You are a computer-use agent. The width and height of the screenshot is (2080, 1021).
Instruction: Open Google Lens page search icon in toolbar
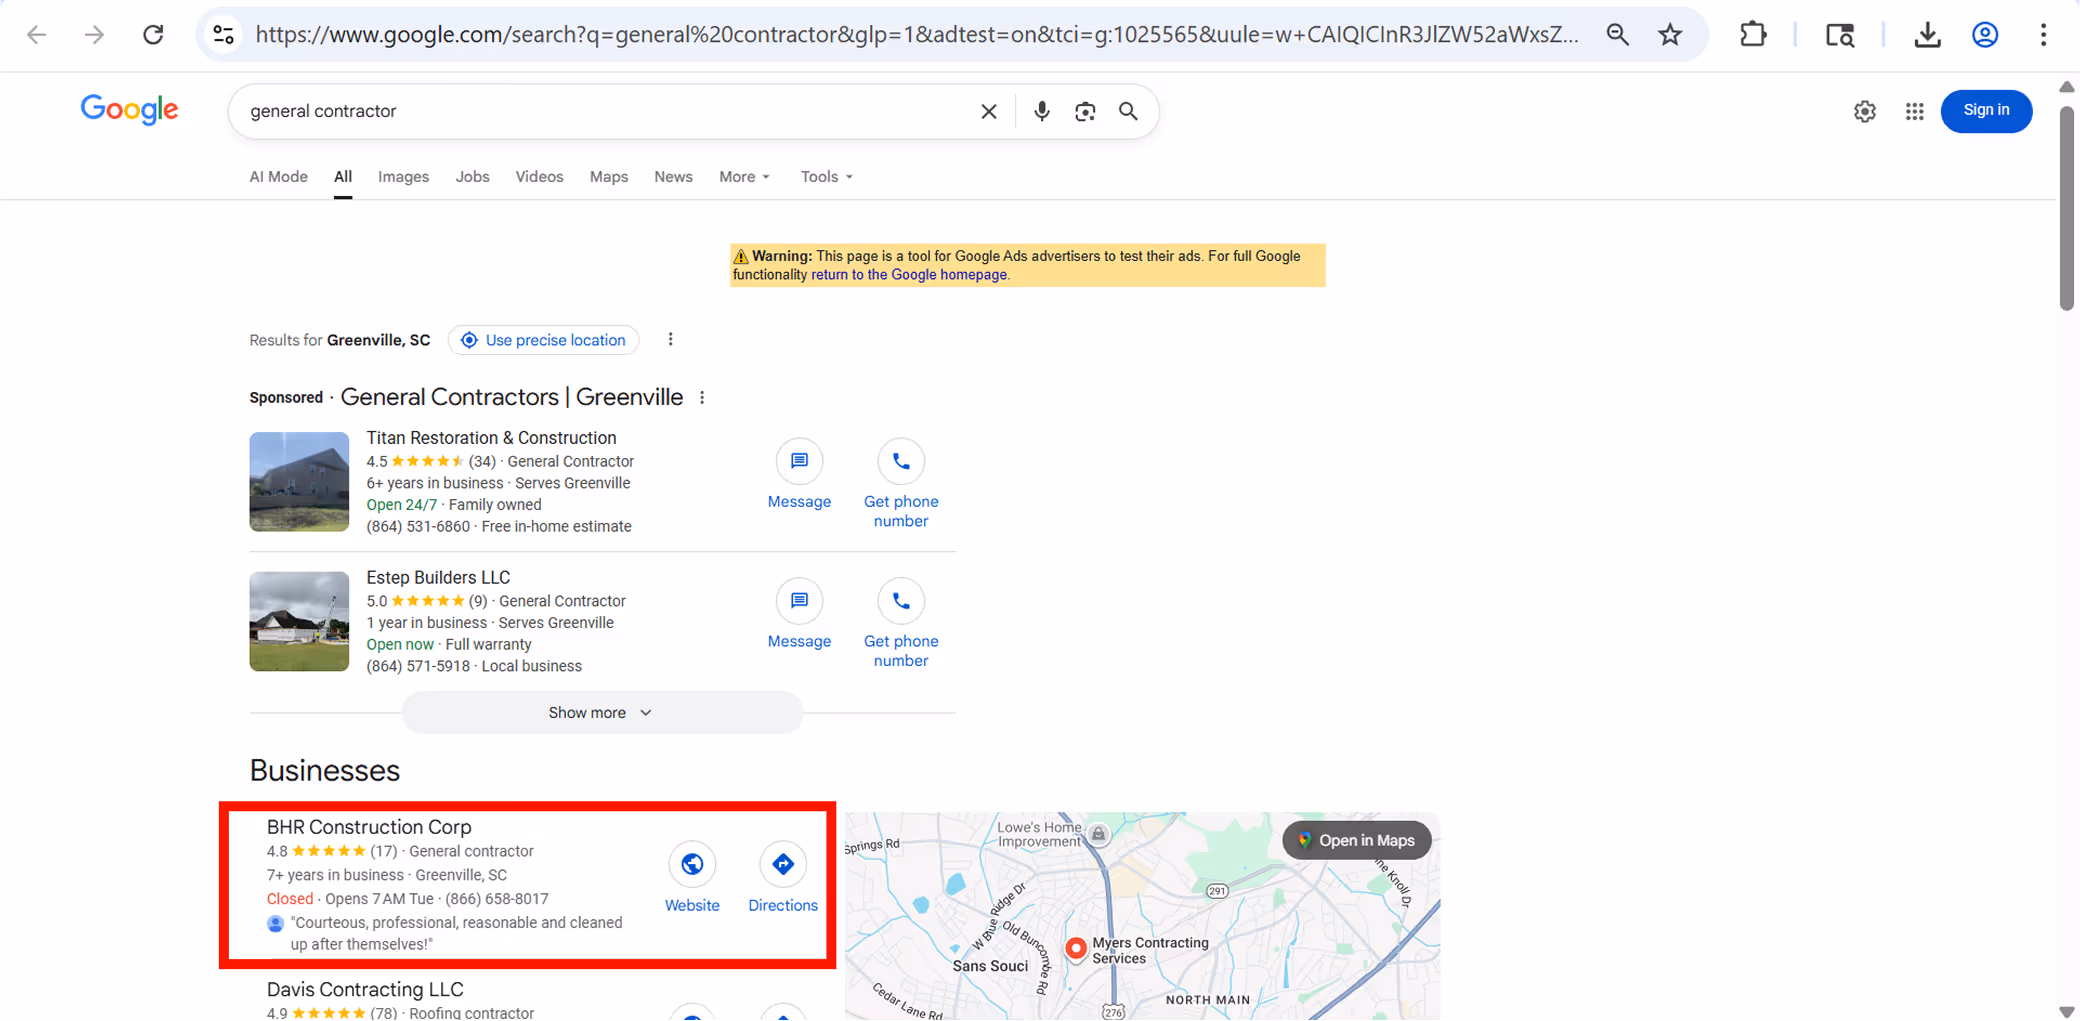click(x=1840, y=35)
